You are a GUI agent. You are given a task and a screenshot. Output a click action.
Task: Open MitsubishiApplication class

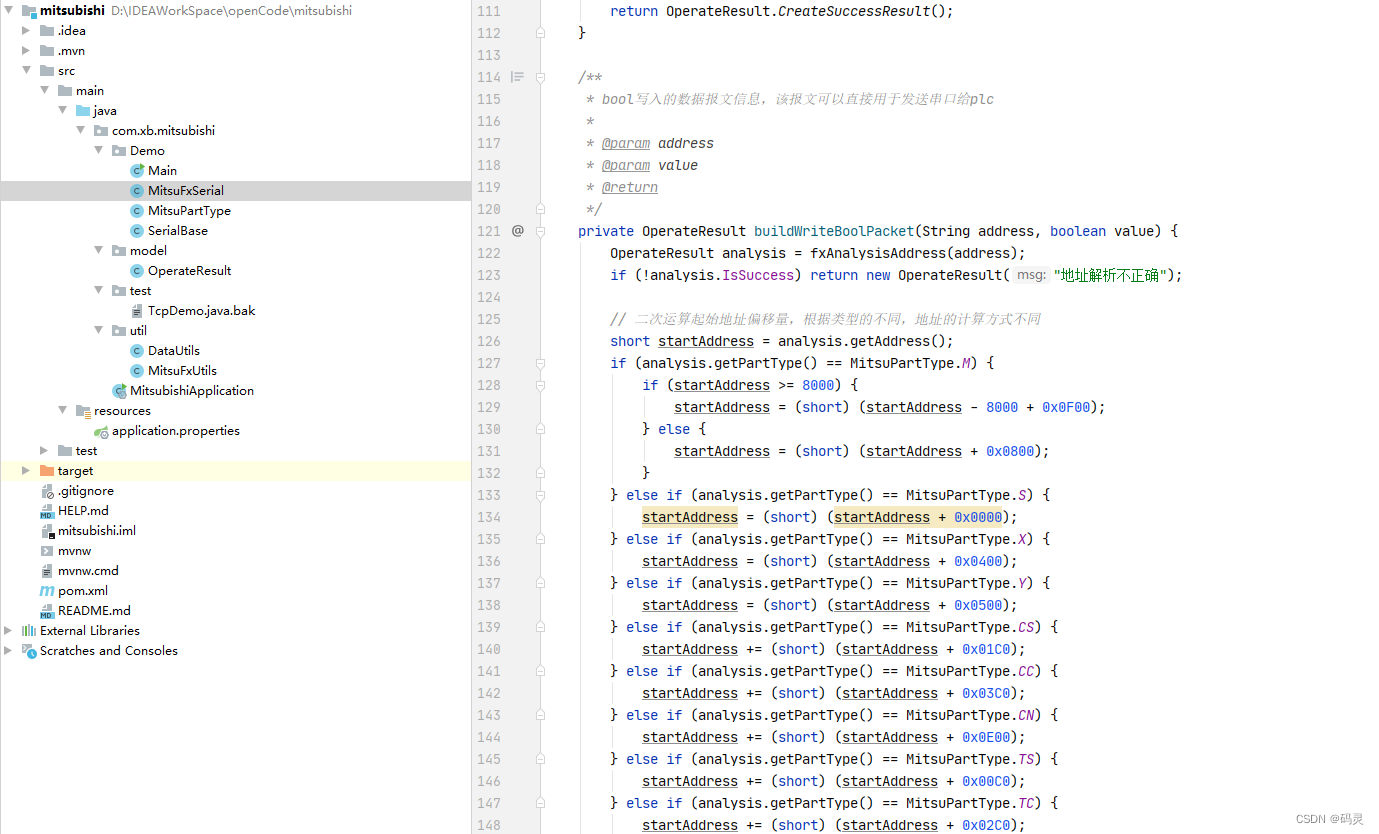pyautogui.click(x=192, y=391)
